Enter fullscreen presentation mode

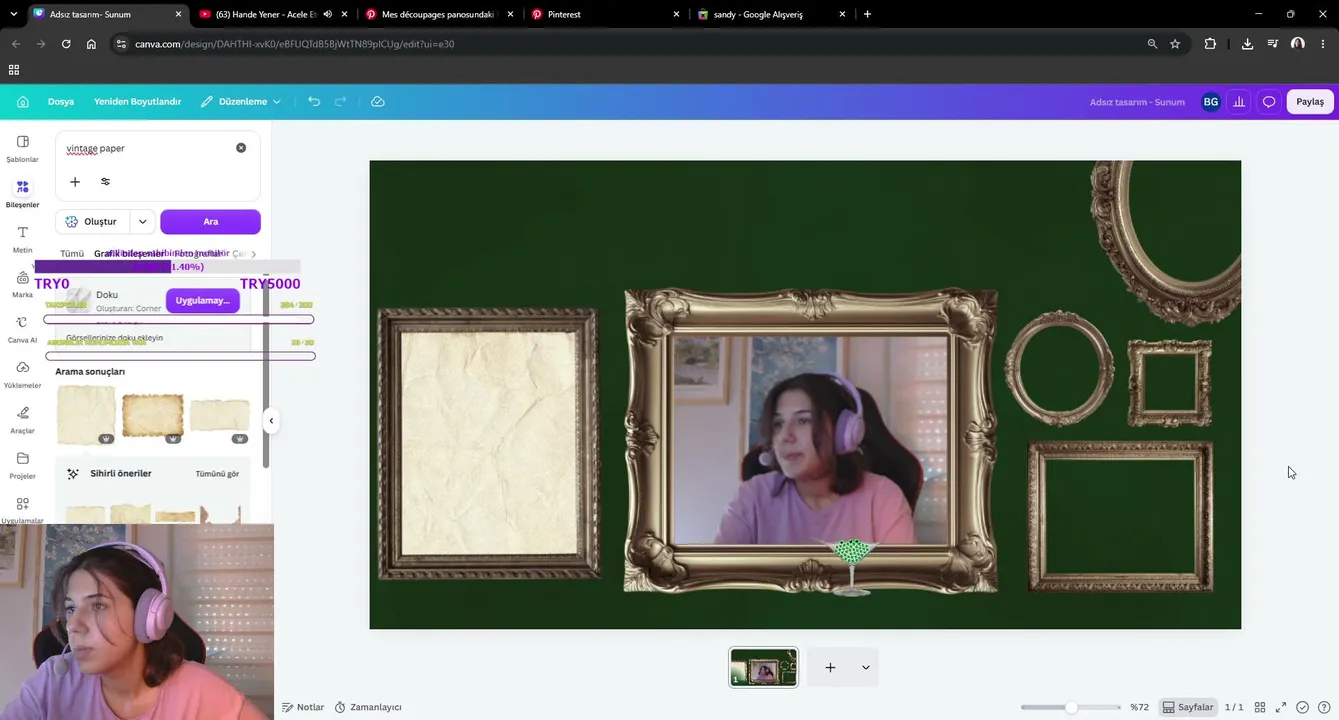coord(1281,707)
